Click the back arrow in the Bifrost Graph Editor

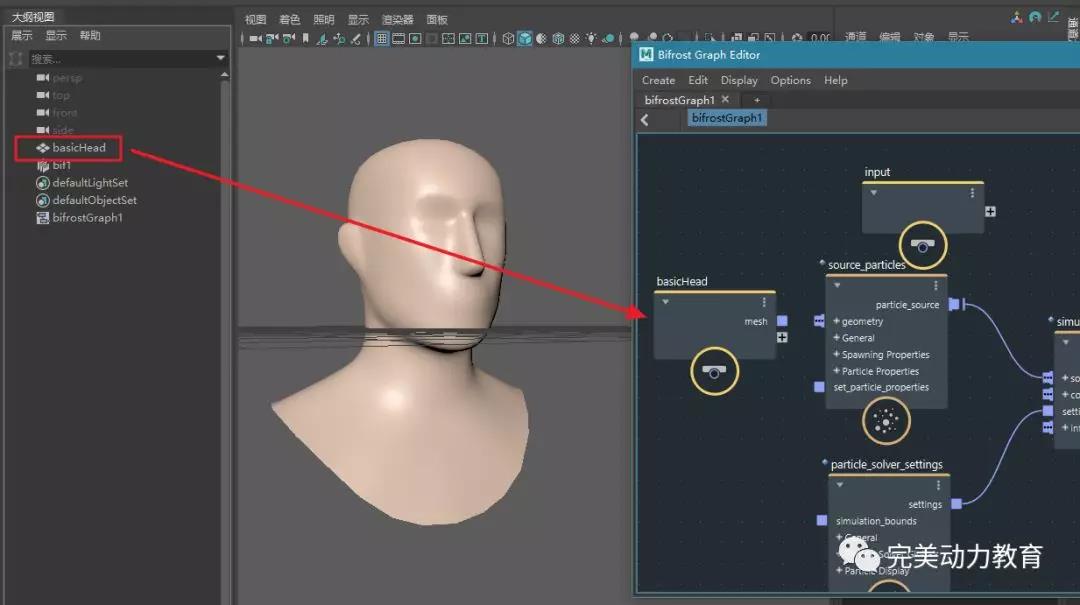(645, 120)
